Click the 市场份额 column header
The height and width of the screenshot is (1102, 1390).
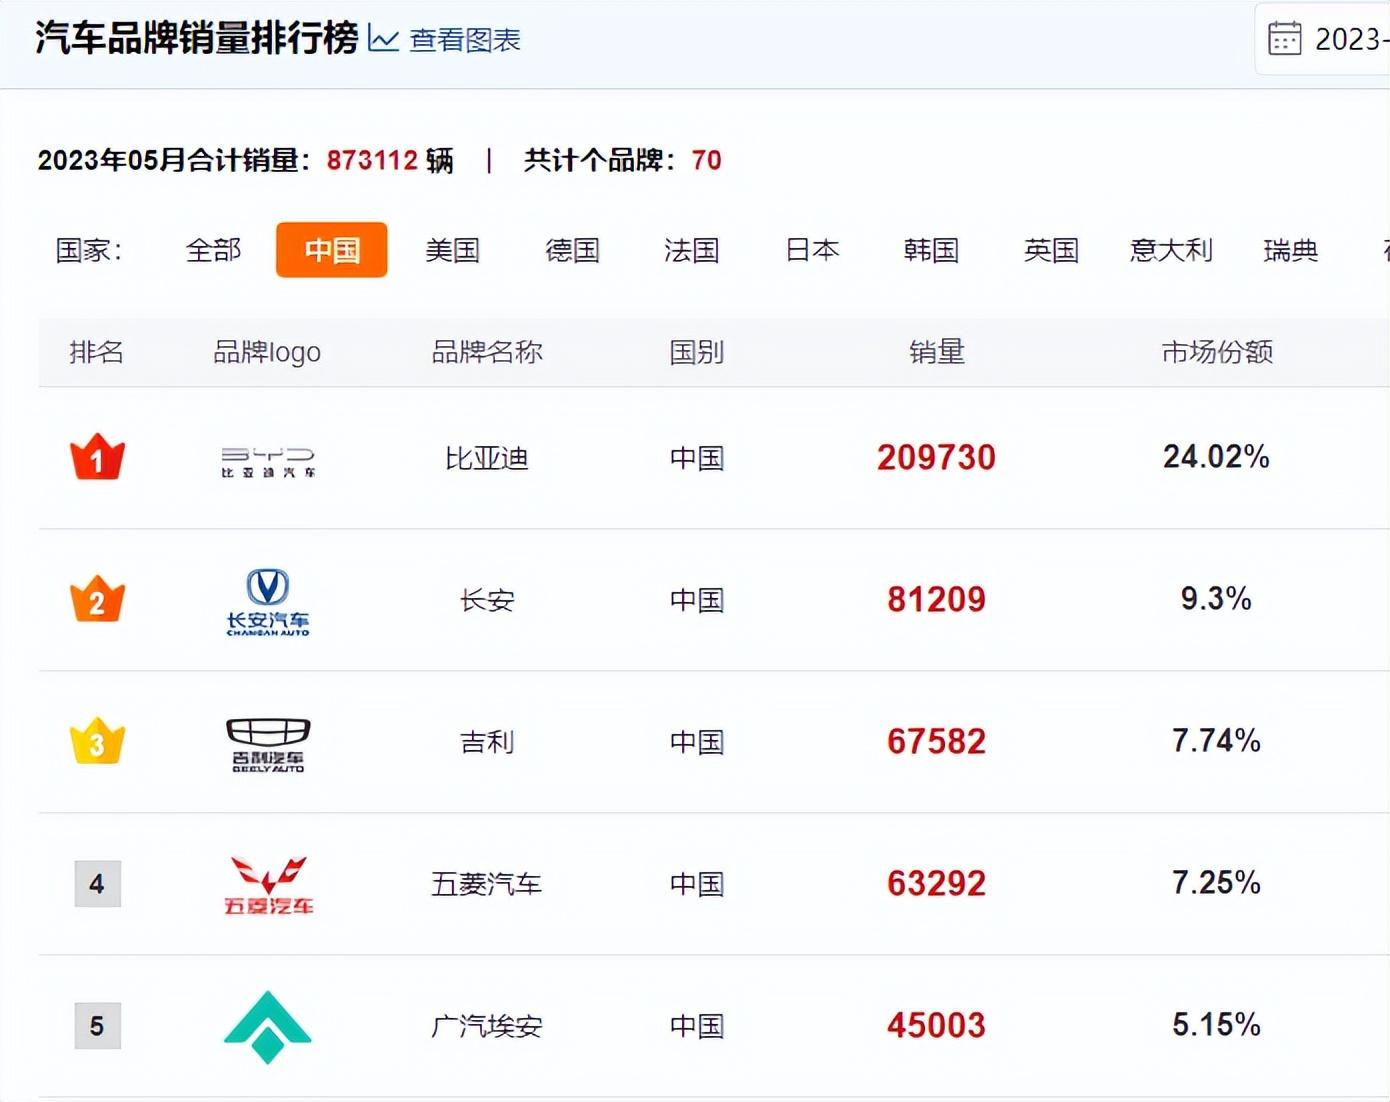click(x=1217, y=352)
